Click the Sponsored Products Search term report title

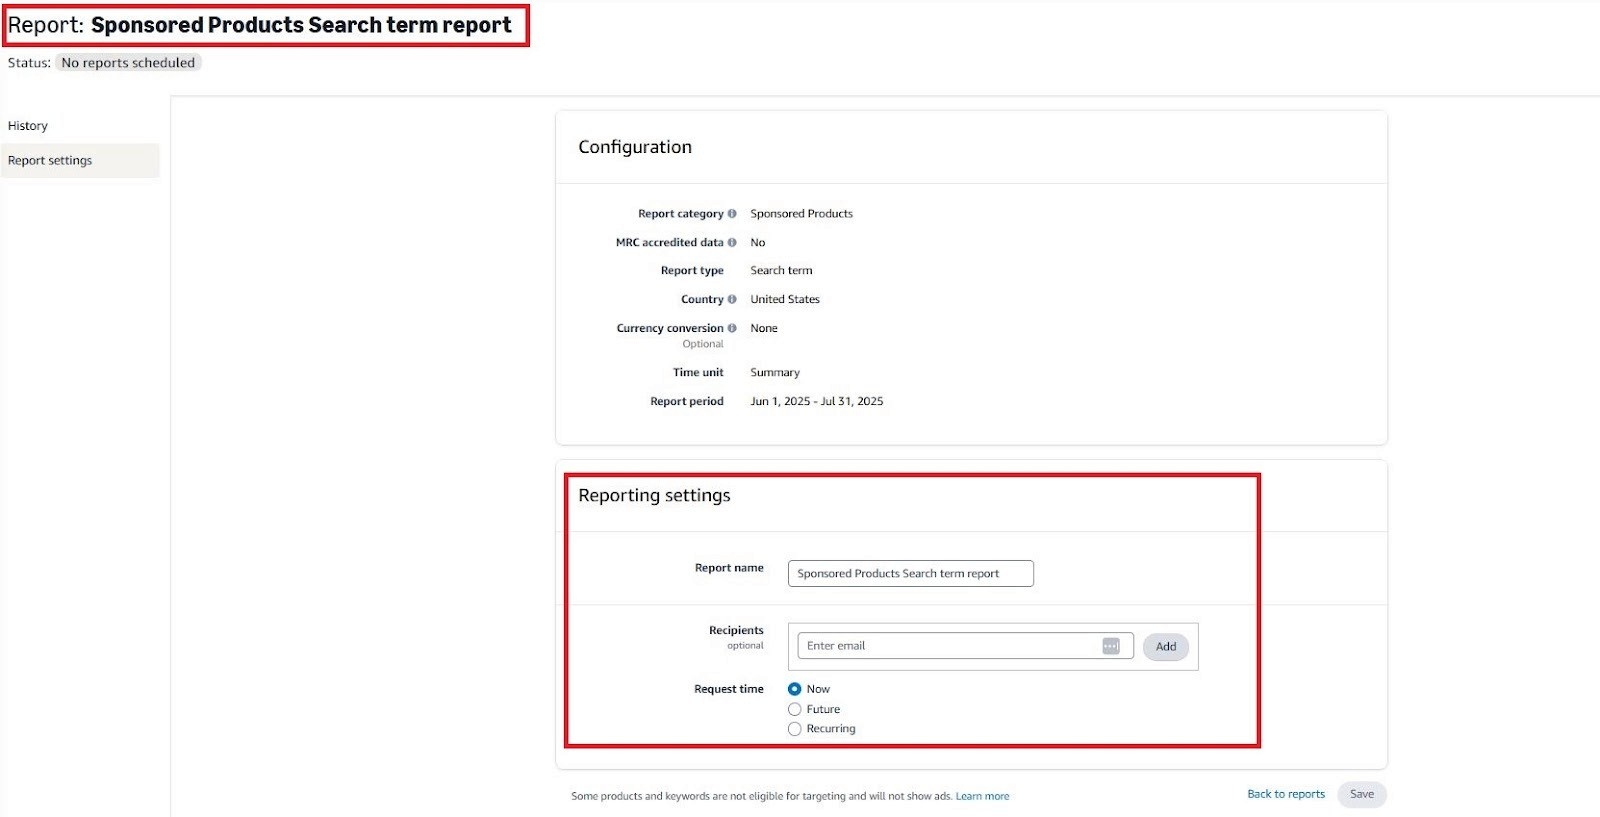[x=301, y=25]
